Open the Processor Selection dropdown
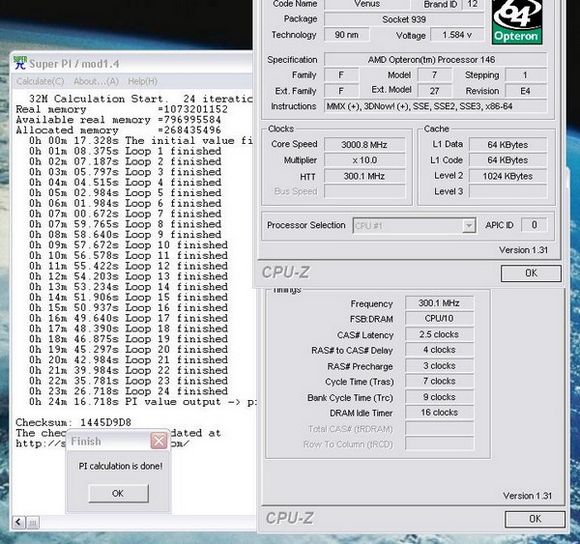This screenshot has width=580, height=544. 414,225
